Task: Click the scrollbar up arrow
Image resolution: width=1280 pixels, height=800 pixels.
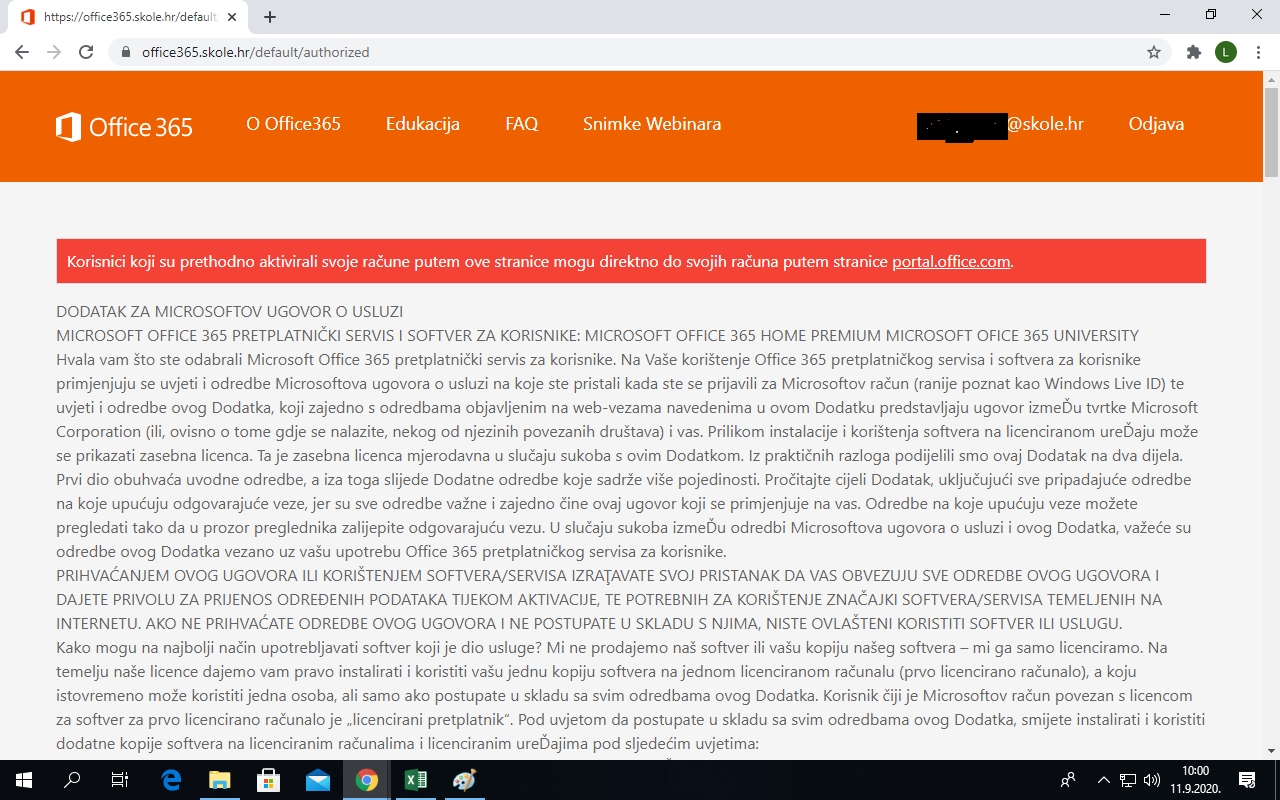Action: pos(1272,78)
